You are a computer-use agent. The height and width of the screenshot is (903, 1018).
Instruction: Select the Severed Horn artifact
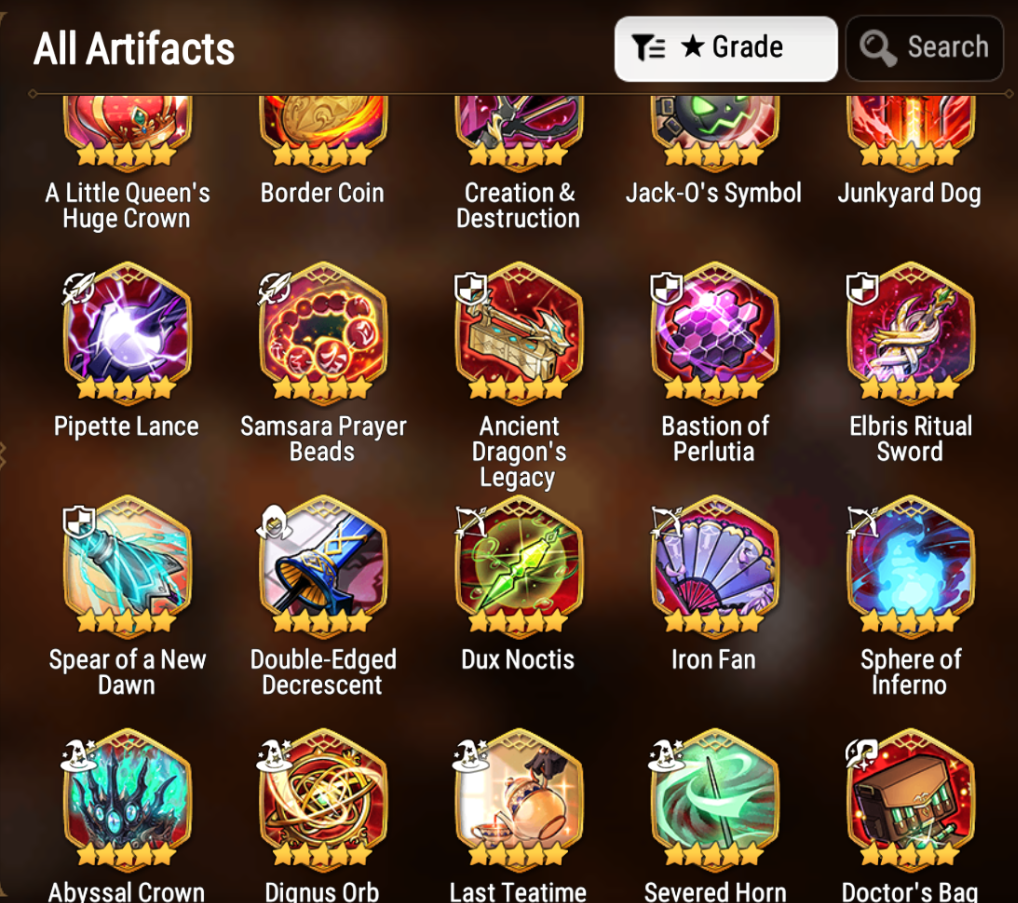714,797
